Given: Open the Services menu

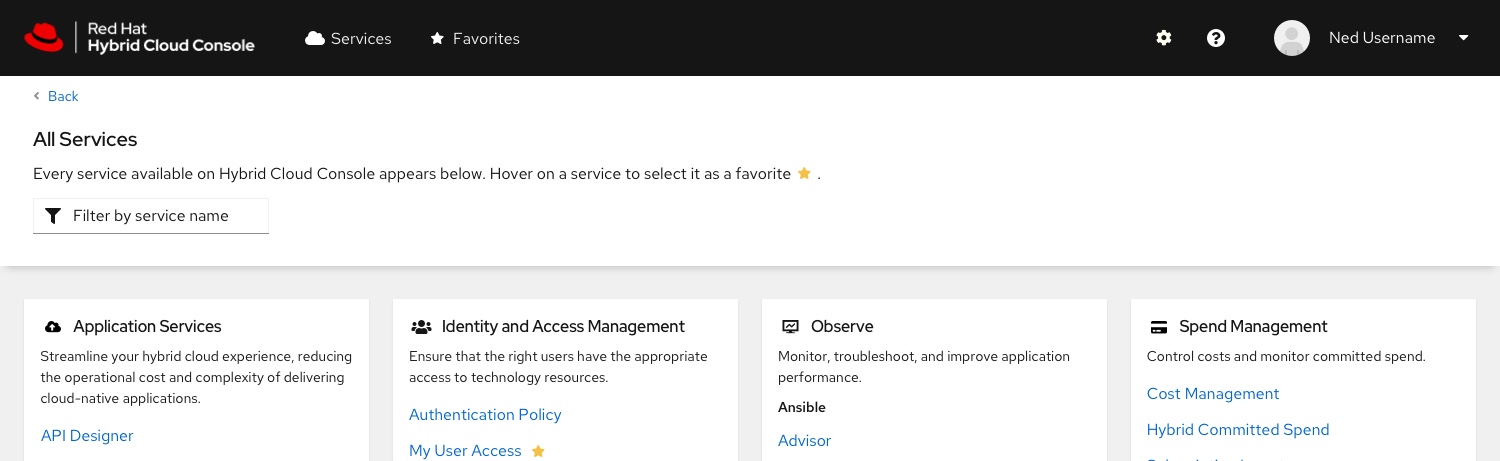Looking at the screenshot, I should pos(349,38).
